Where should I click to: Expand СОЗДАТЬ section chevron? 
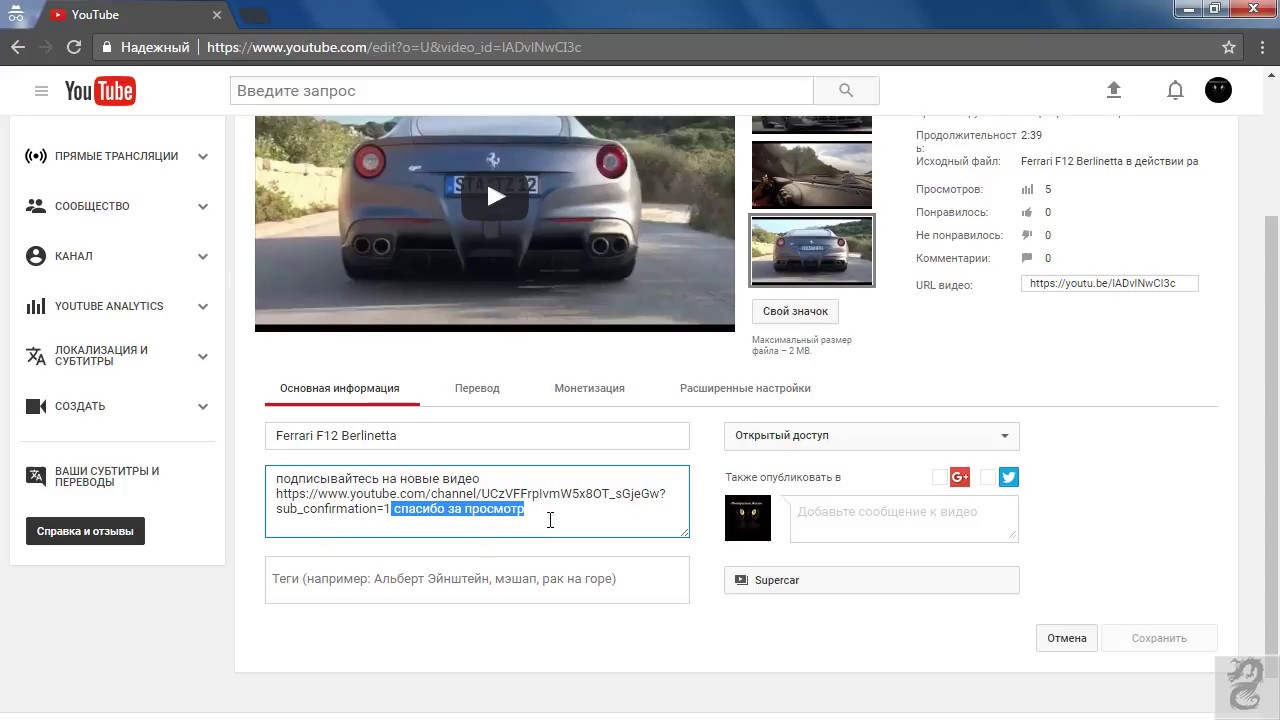point(203,406)
